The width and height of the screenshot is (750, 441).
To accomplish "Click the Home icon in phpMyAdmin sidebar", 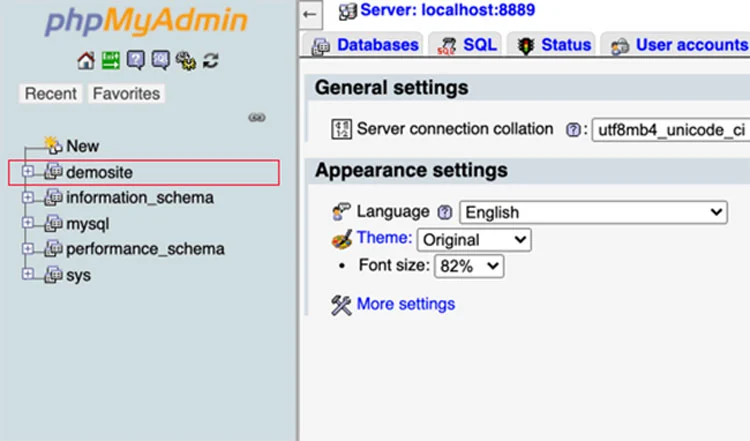I will [x=86, y=61].
